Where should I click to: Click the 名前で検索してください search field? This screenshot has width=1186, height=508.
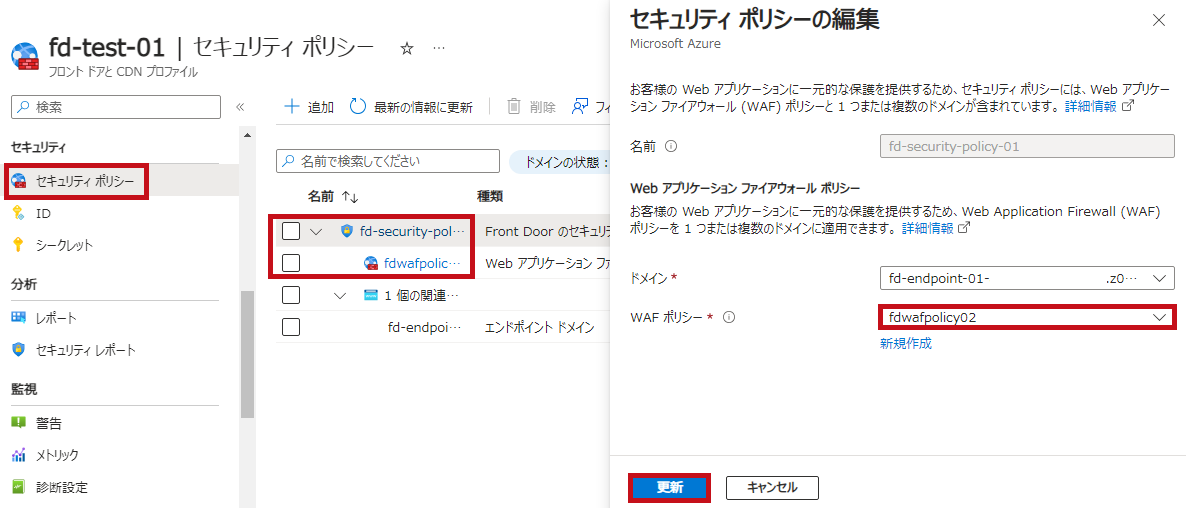(x=388, y=161)
